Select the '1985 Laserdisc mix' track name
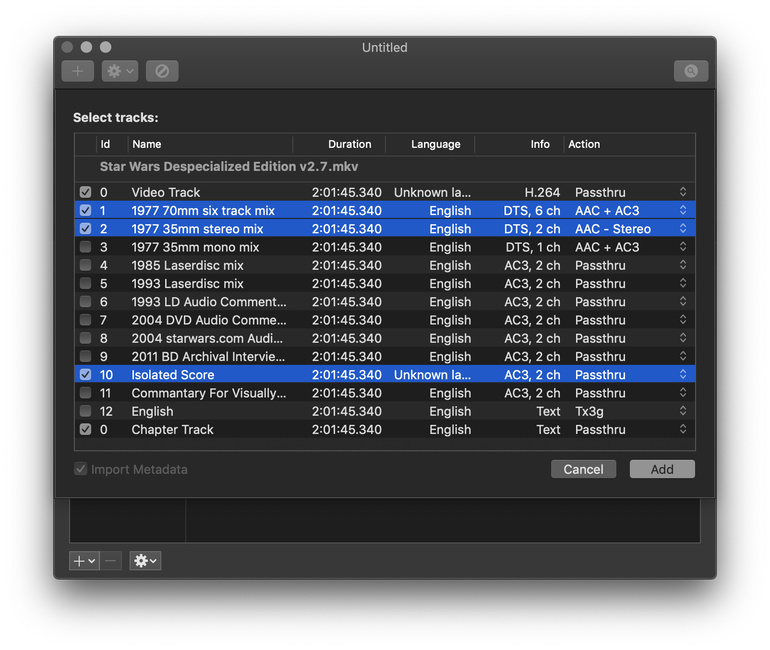 click(188, 265)
